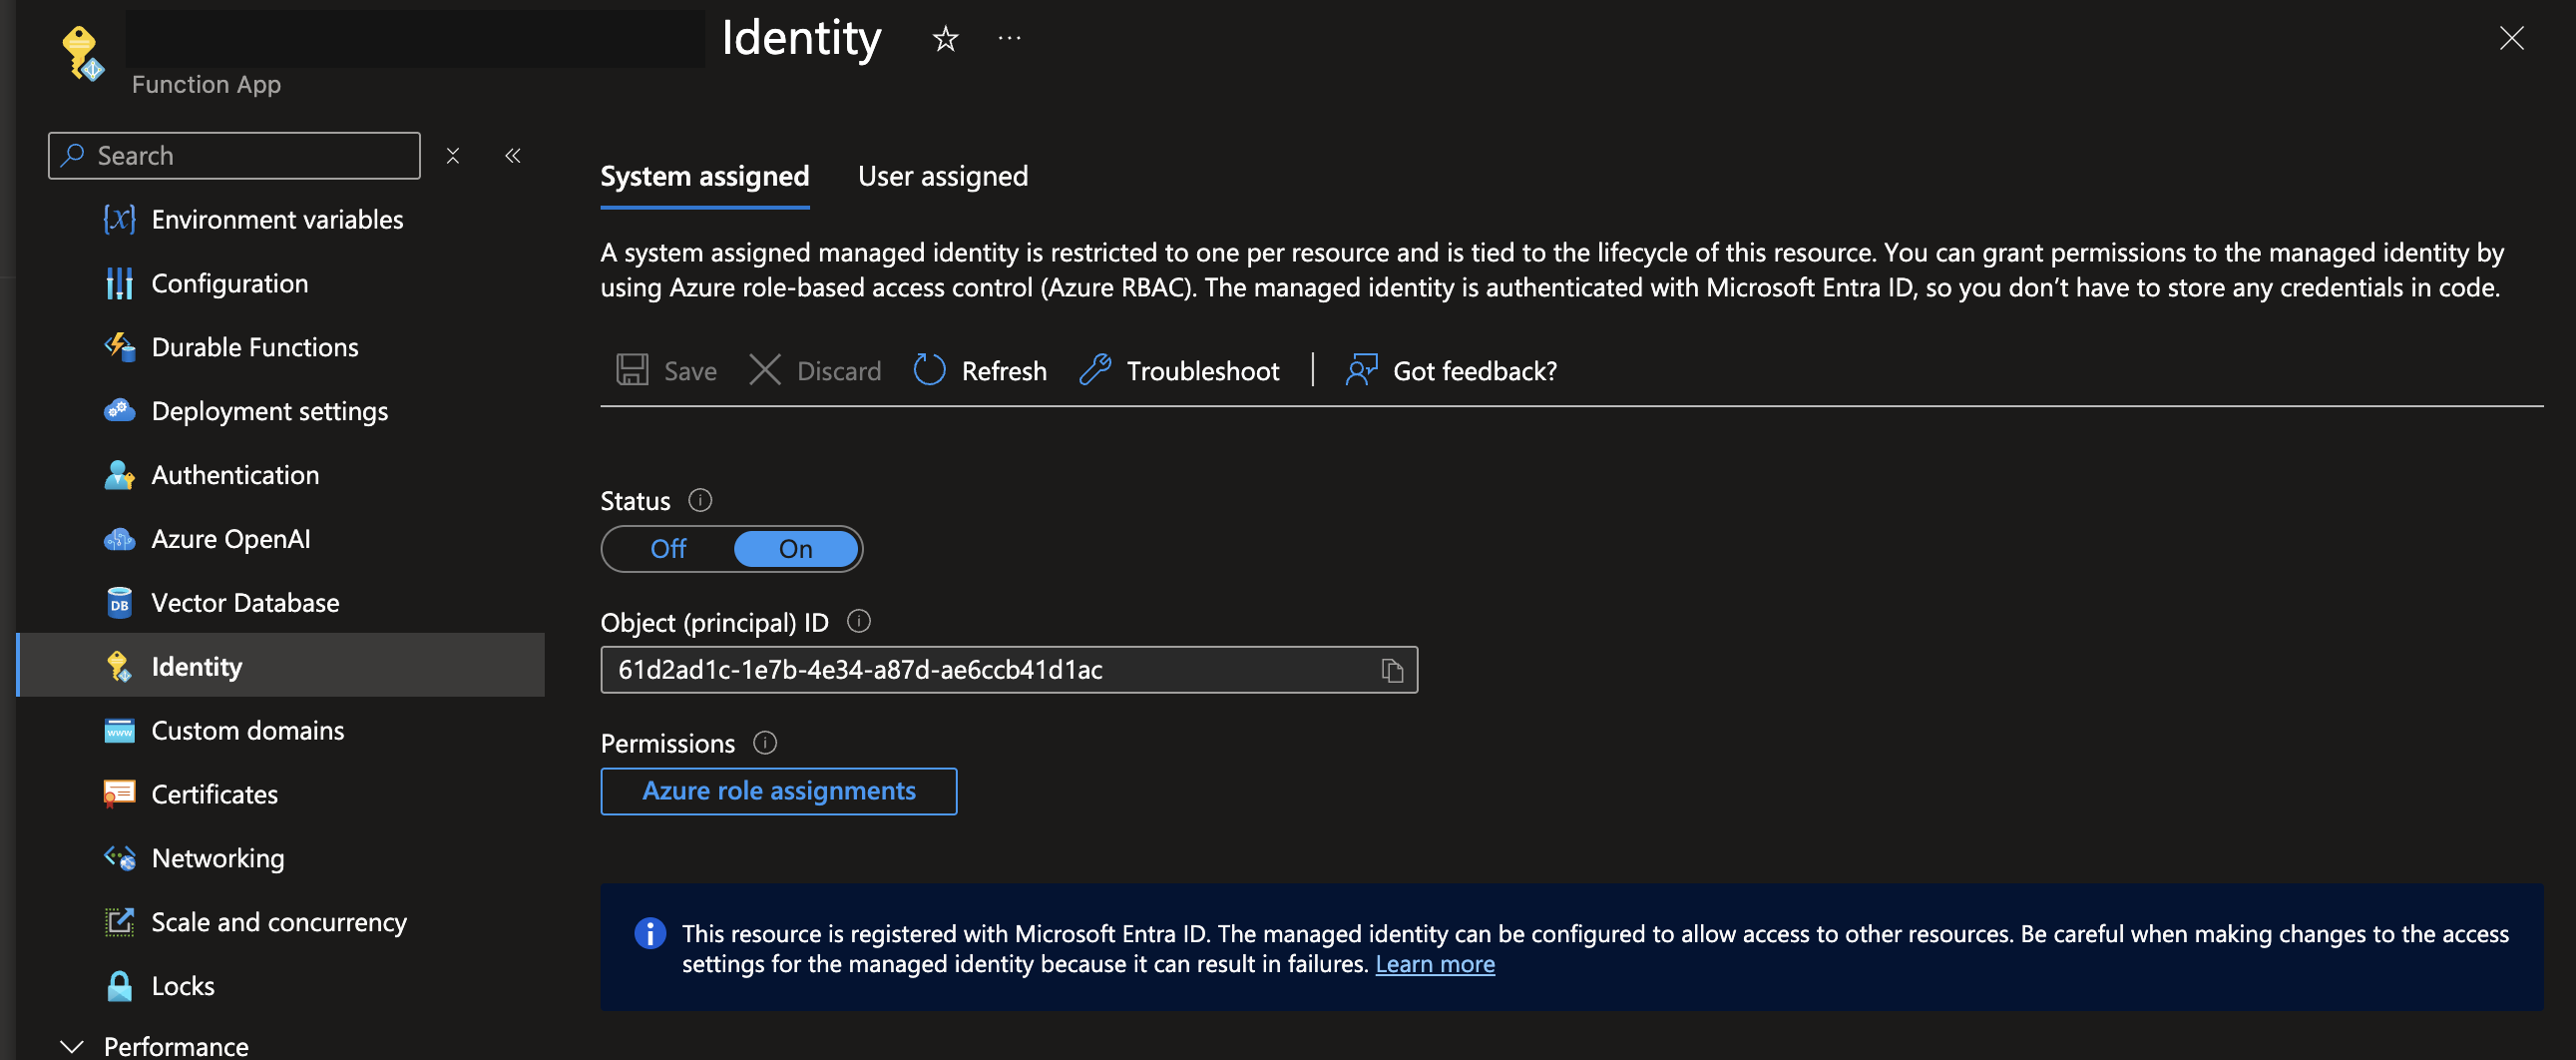This screenshot has width=2576, height=1060.
Task: Open Azure role assignments
Action: pos(778,791)
